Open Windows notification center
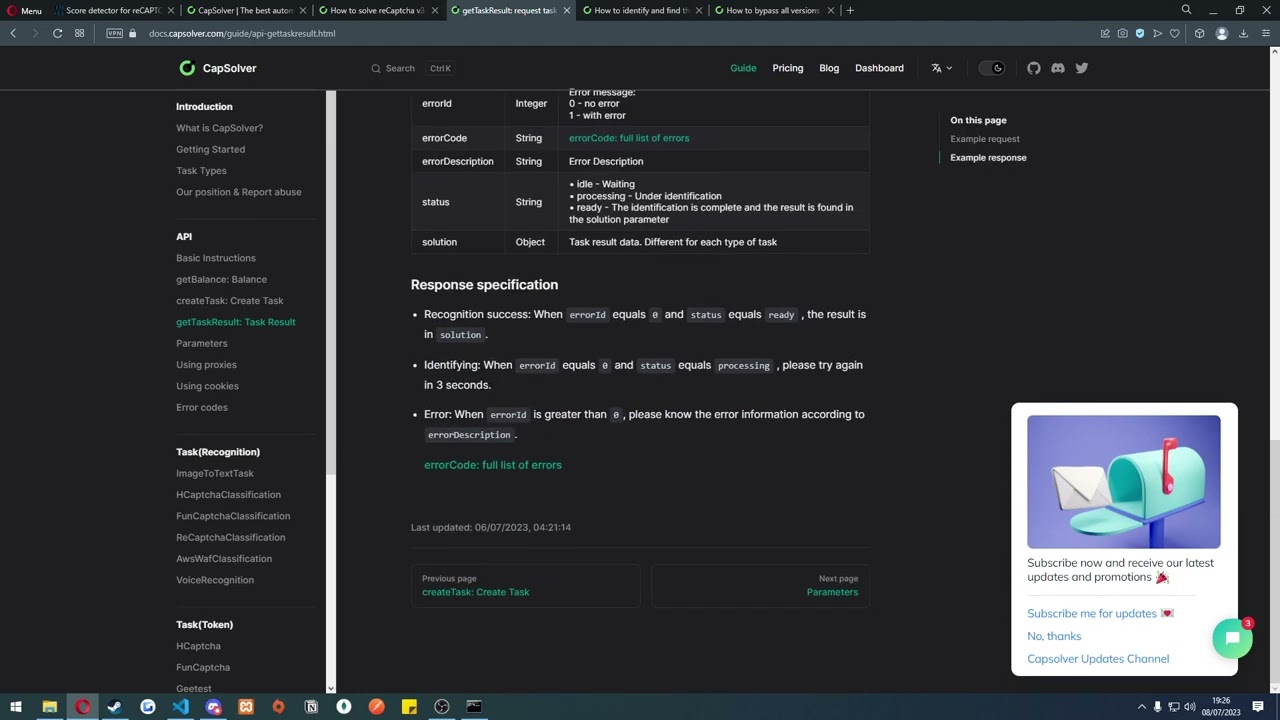The height and width of the screenshot is (720, 1280). point(1258,707)
